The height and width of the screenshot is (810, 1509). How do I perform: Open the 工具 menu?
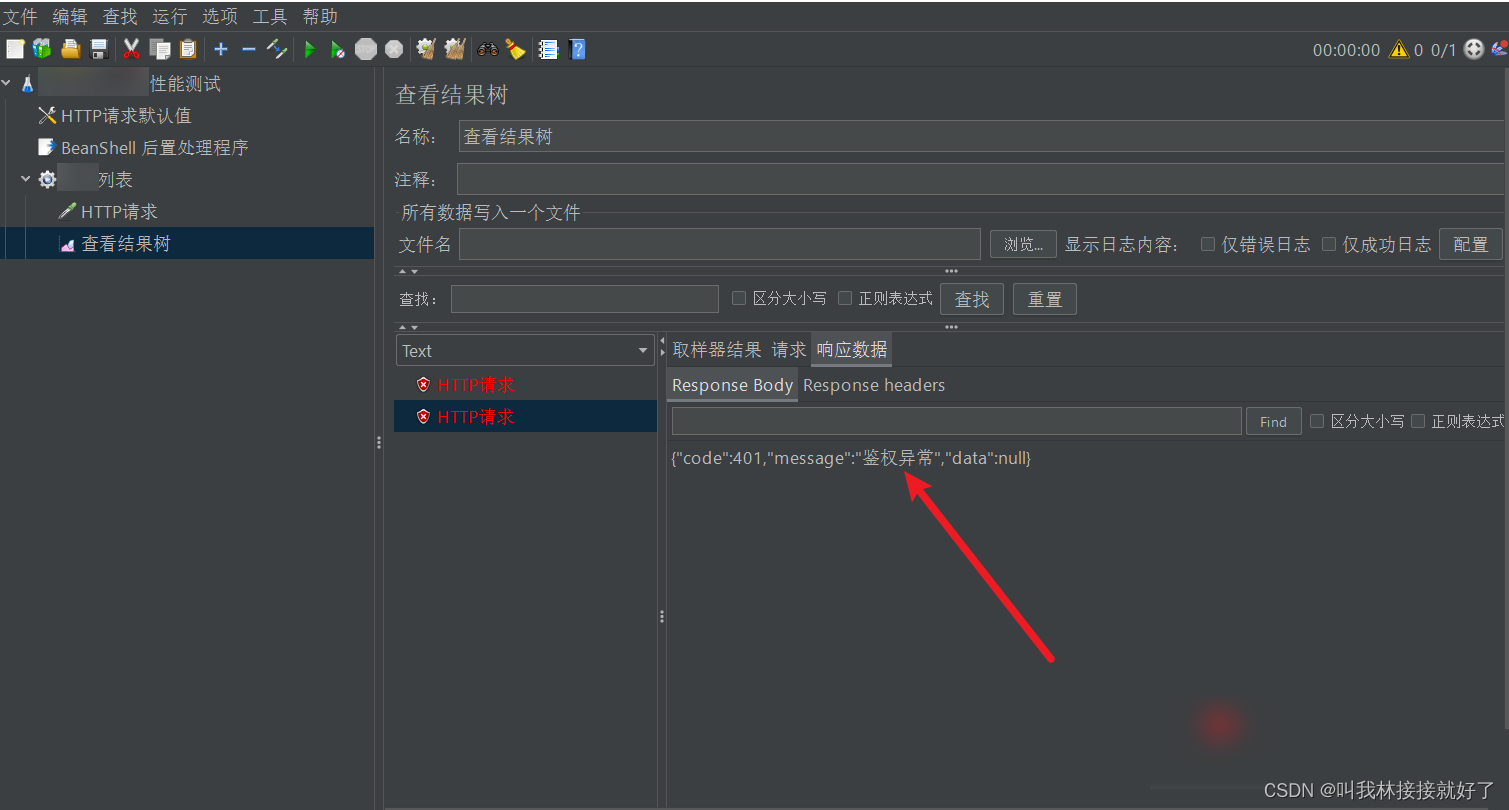pyautogui.click(x=270, y=16)
